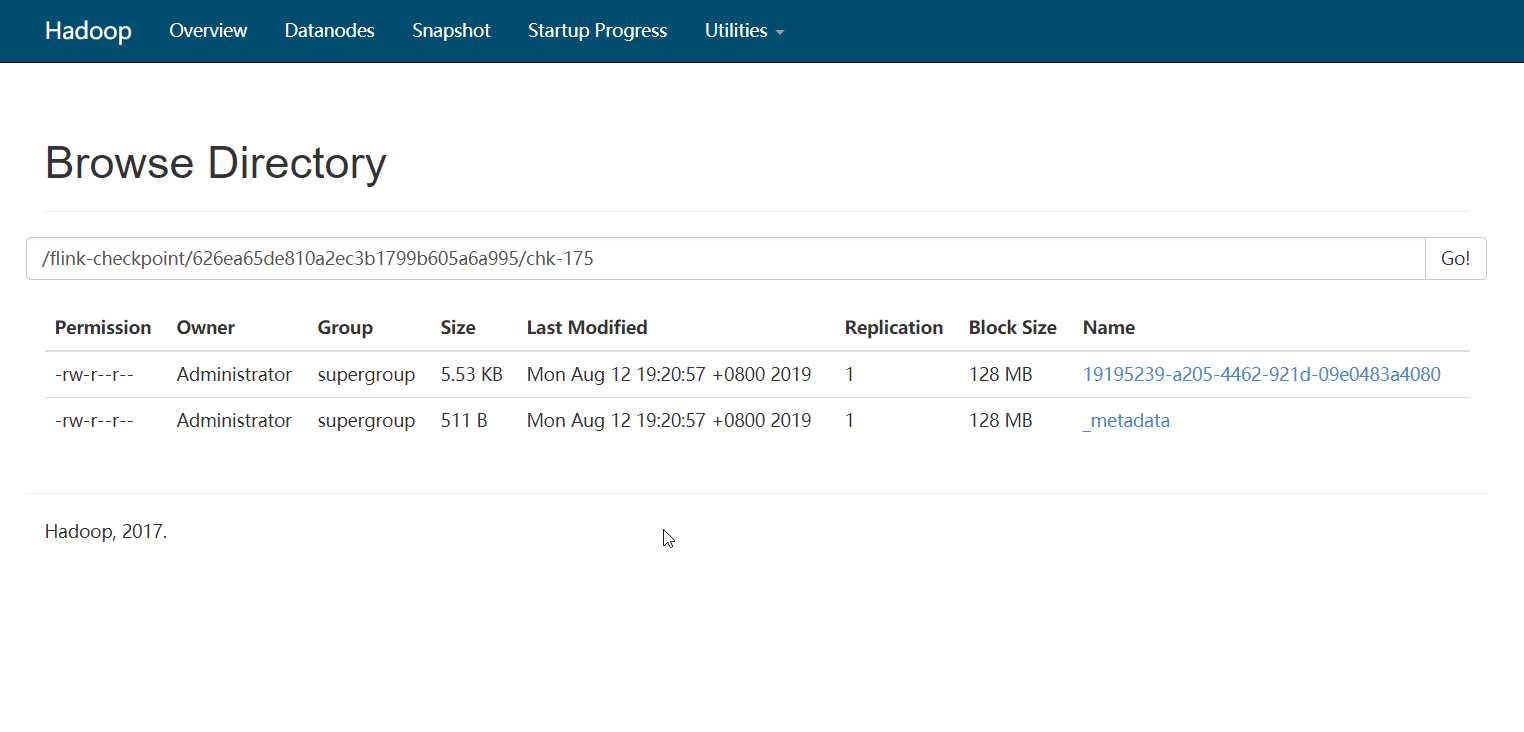Select Administrator owner in the 5.53 KB row
The image size is (1524, 732).
pyautogui.click(x=234, y=375)
